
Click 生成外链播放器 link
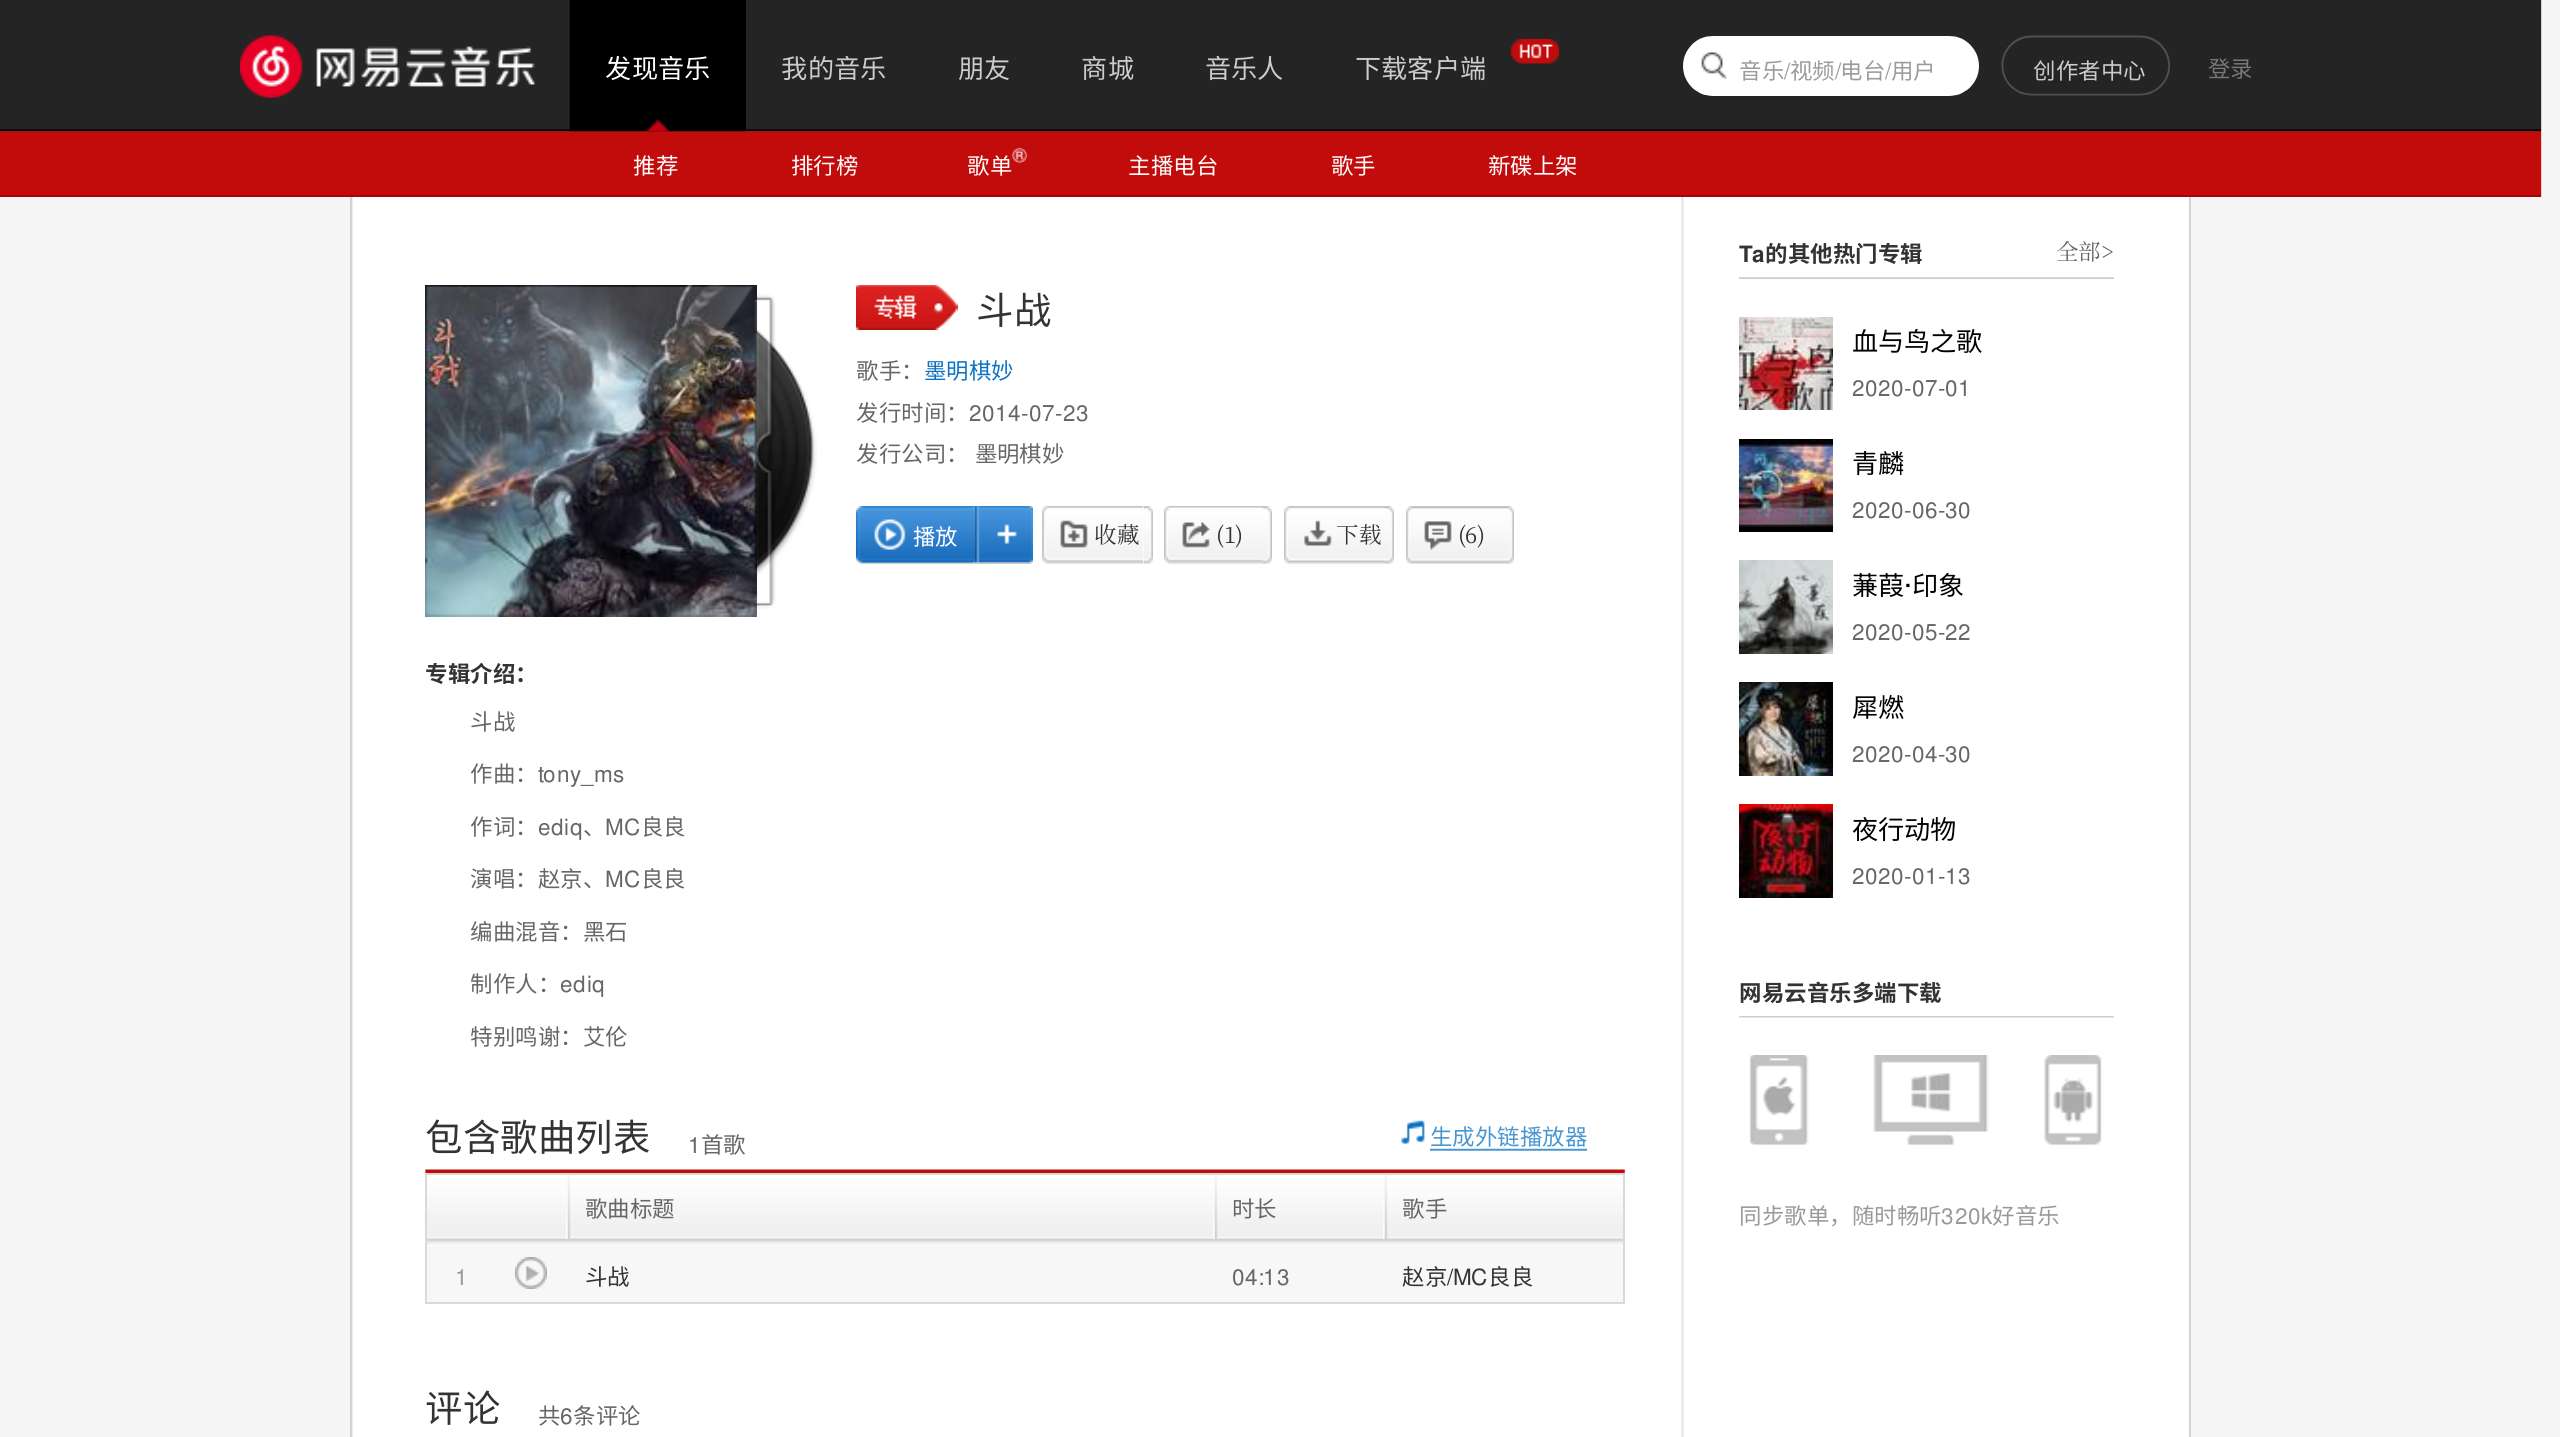coord(1507,1137)
